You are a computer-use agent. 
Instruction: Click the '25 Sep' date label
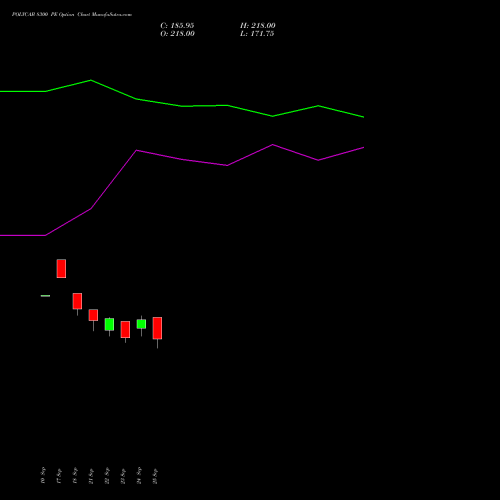pos(155,475)
